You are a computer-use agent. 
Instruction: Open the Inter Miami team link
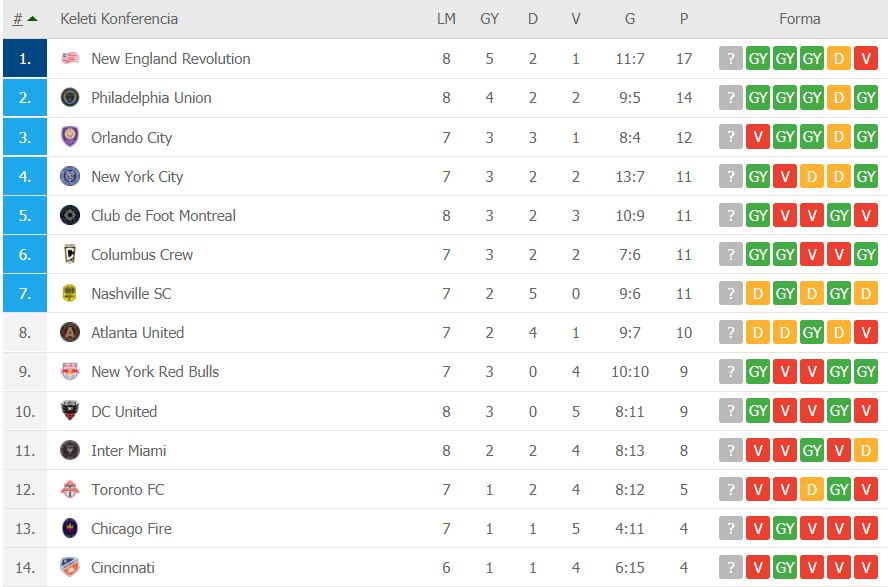coord(129,451)
